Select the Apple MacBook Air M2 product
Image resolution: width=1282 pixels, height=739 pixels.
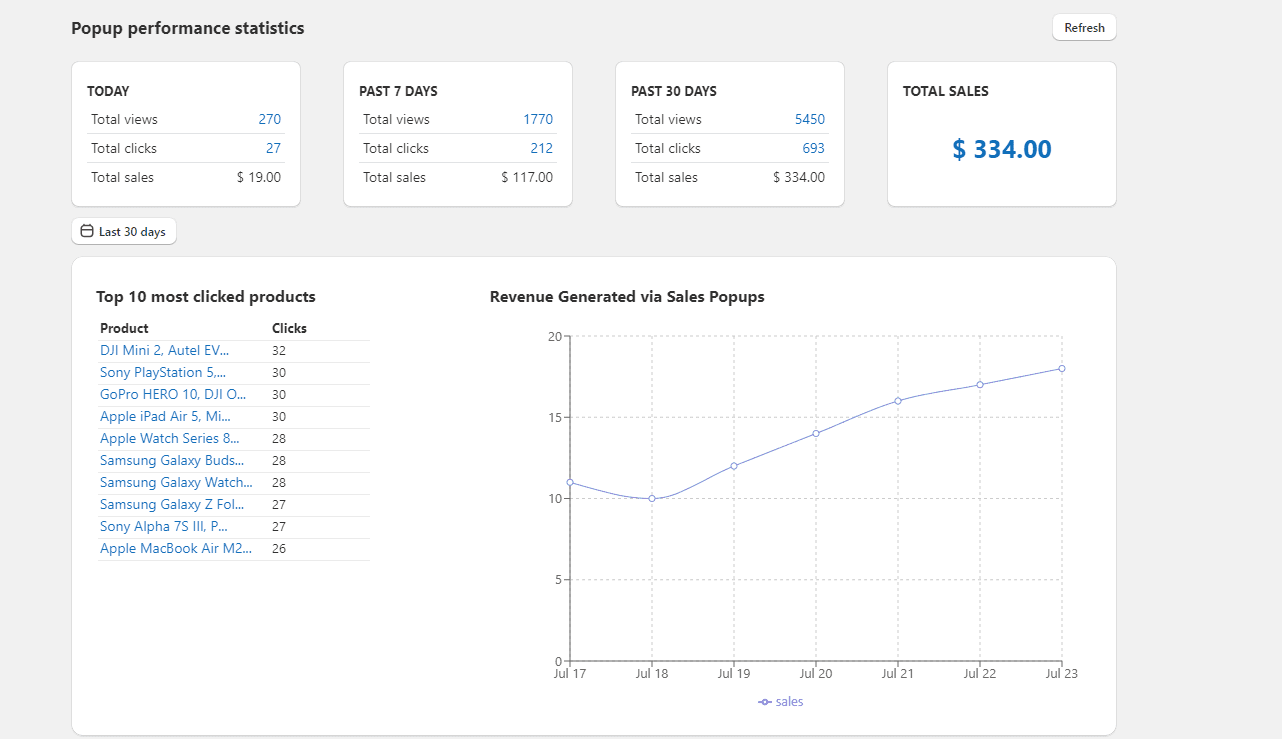(x=176, y=548)
